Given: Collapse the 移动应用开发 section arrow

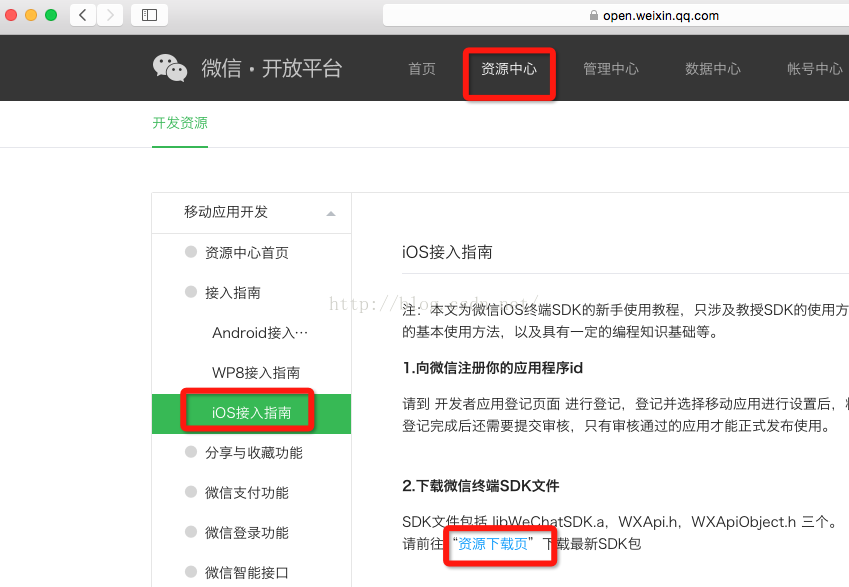Looking at the screenshot, I should click(331, 214).
